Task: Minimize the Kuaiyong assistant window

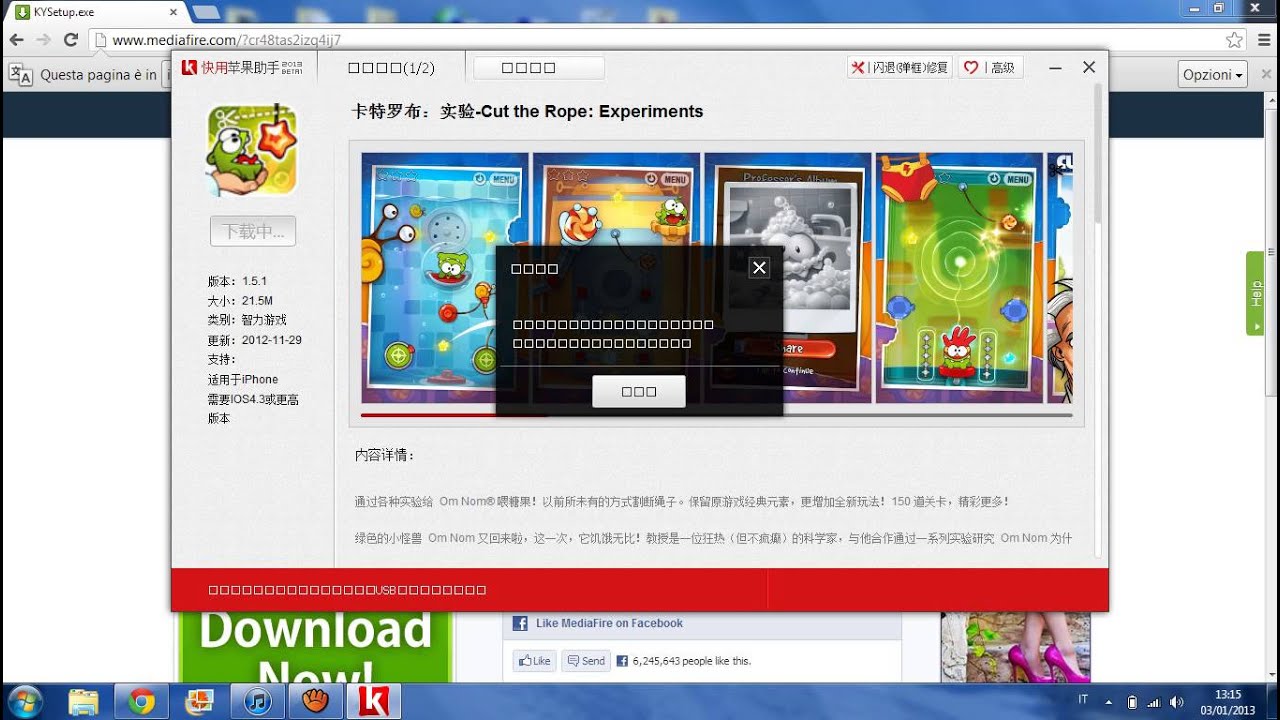Action: 1055,68
